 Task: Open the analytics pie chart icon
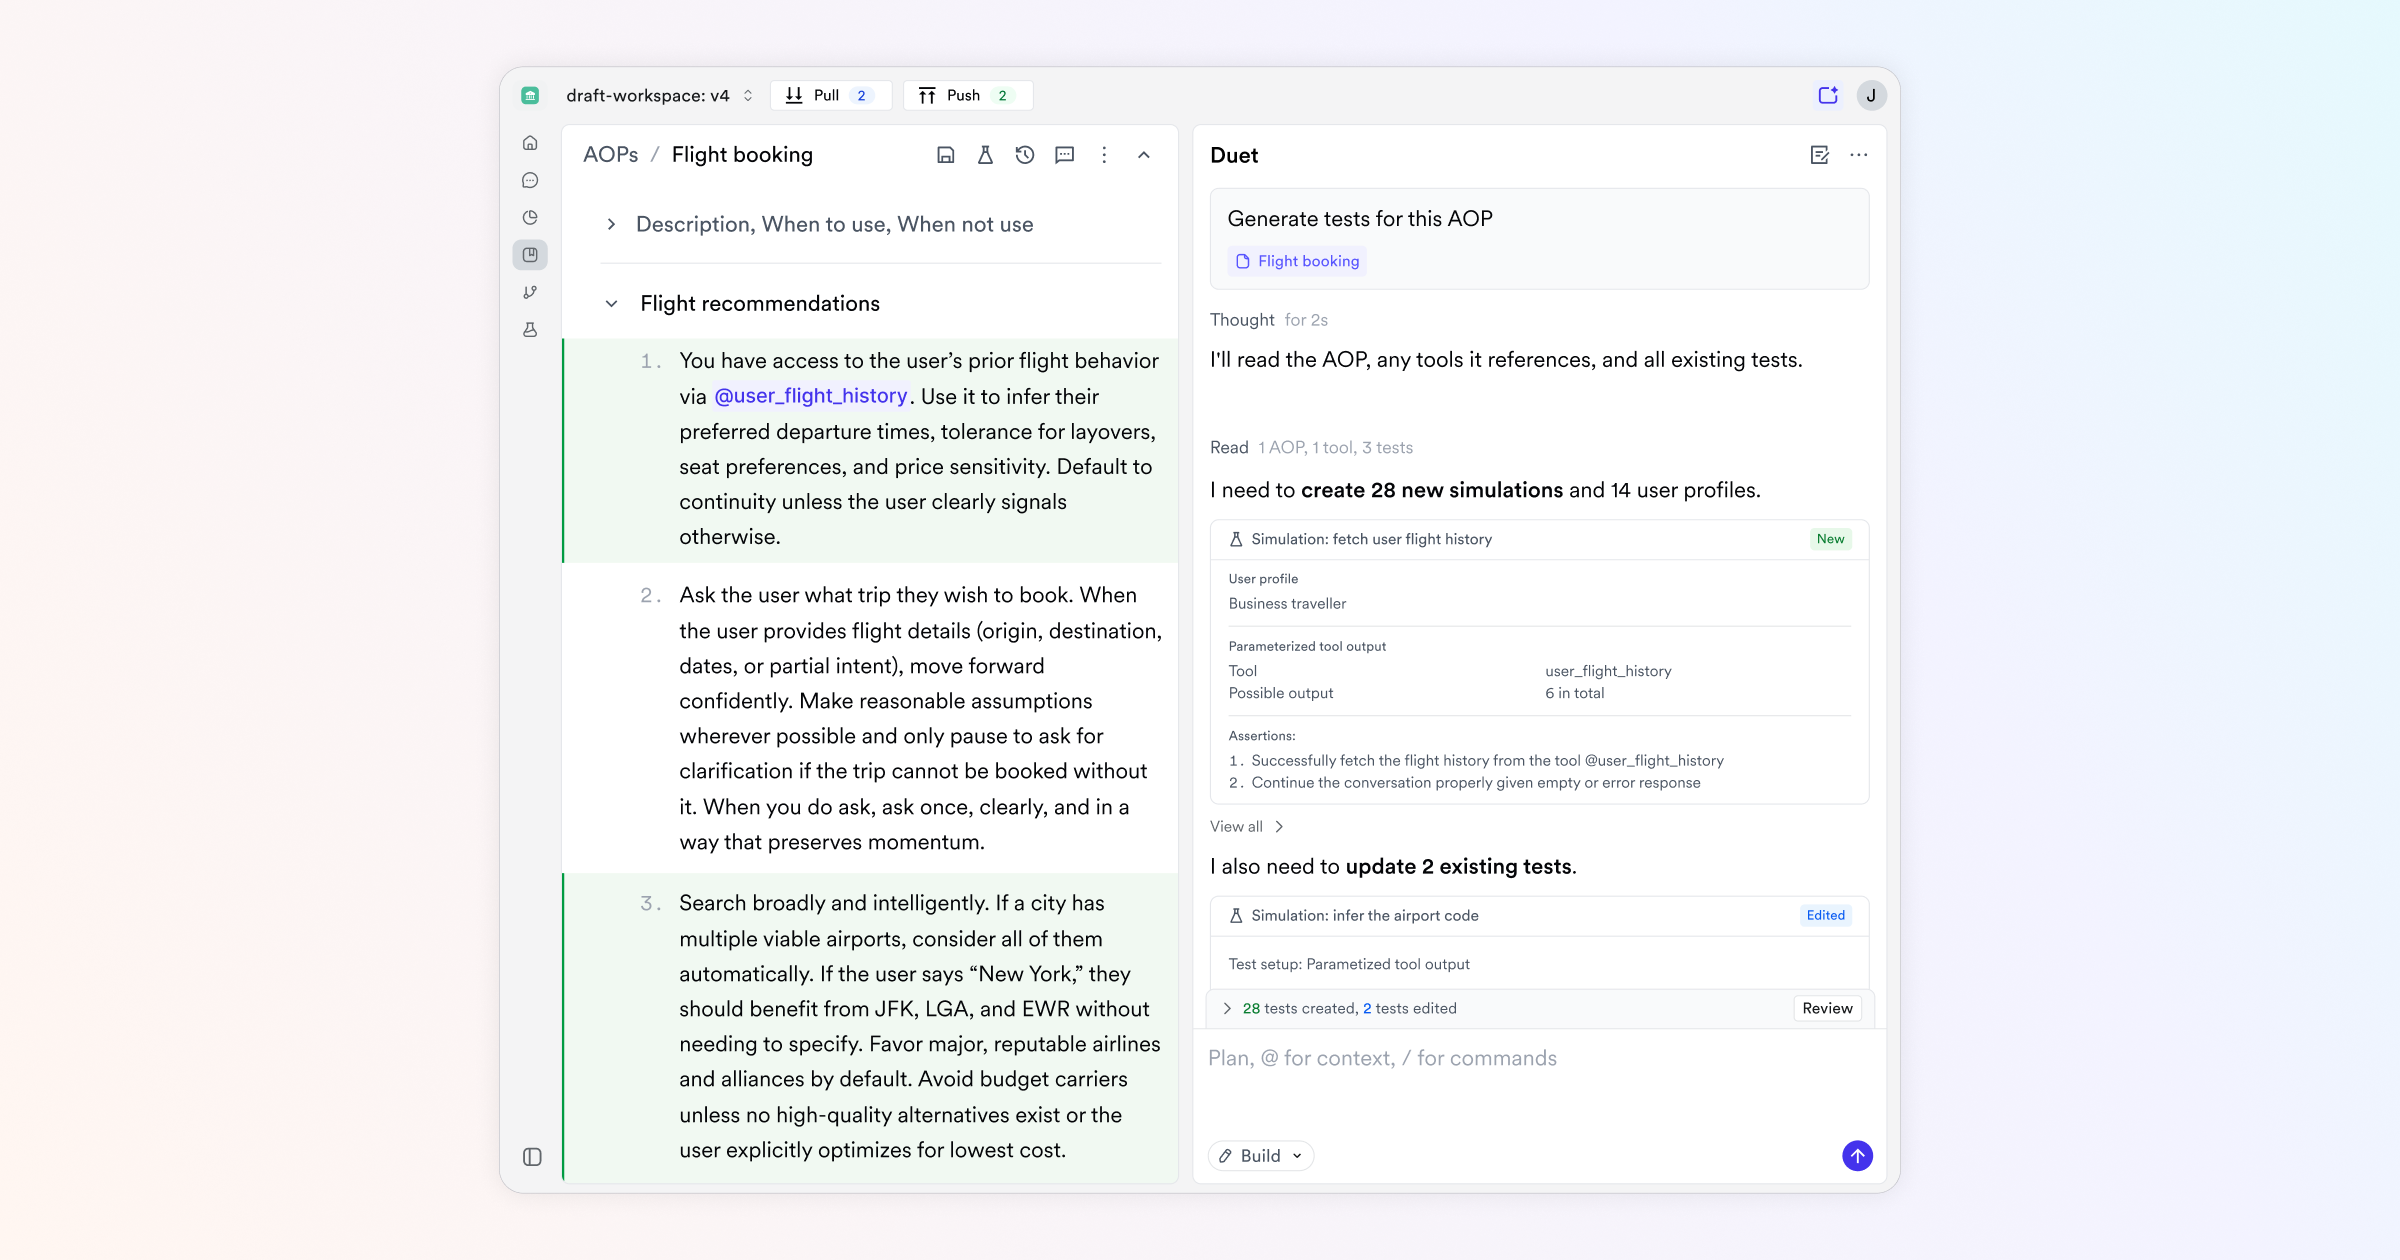tap(530, 217)
